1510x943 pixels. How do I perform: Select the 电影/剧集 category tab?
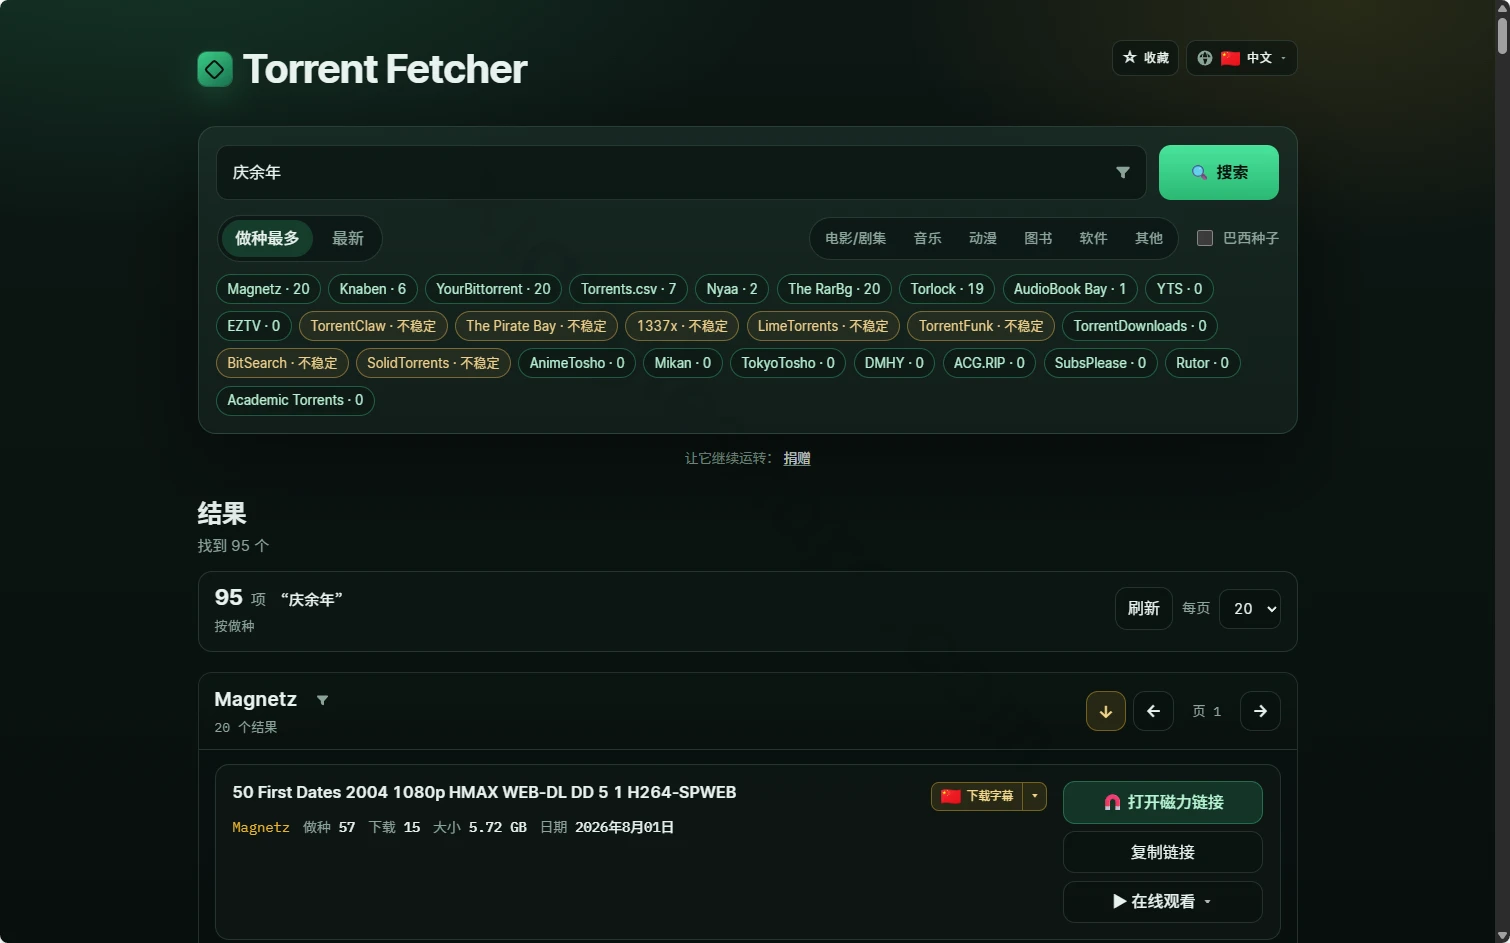coord(855,238)
